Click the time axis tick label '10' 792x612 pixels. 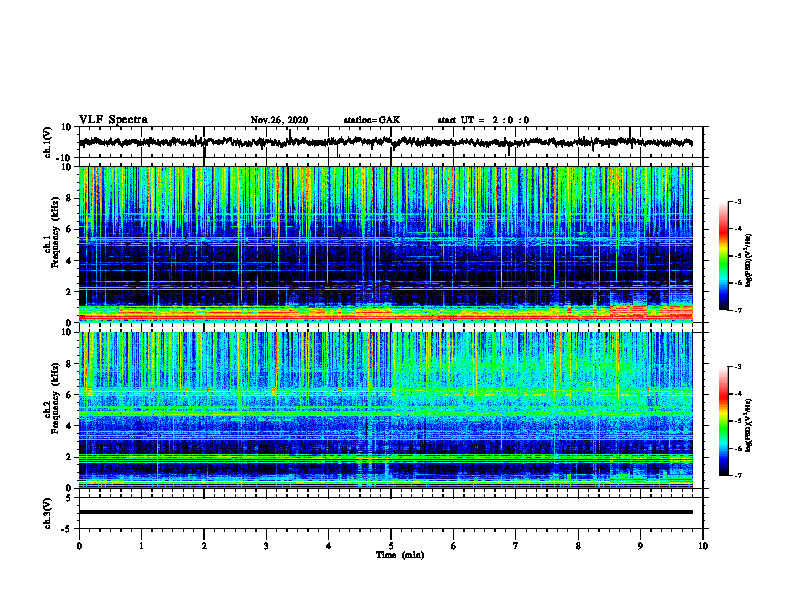click(703, 546)
